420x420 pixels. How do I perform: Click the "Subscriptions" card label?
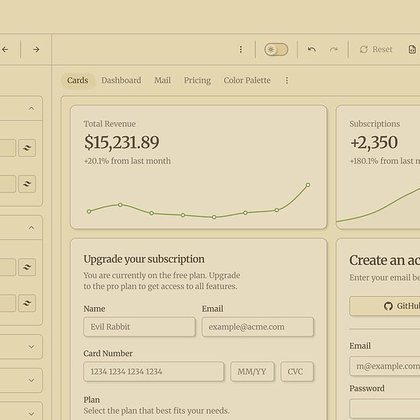click(x=375, y=124)
